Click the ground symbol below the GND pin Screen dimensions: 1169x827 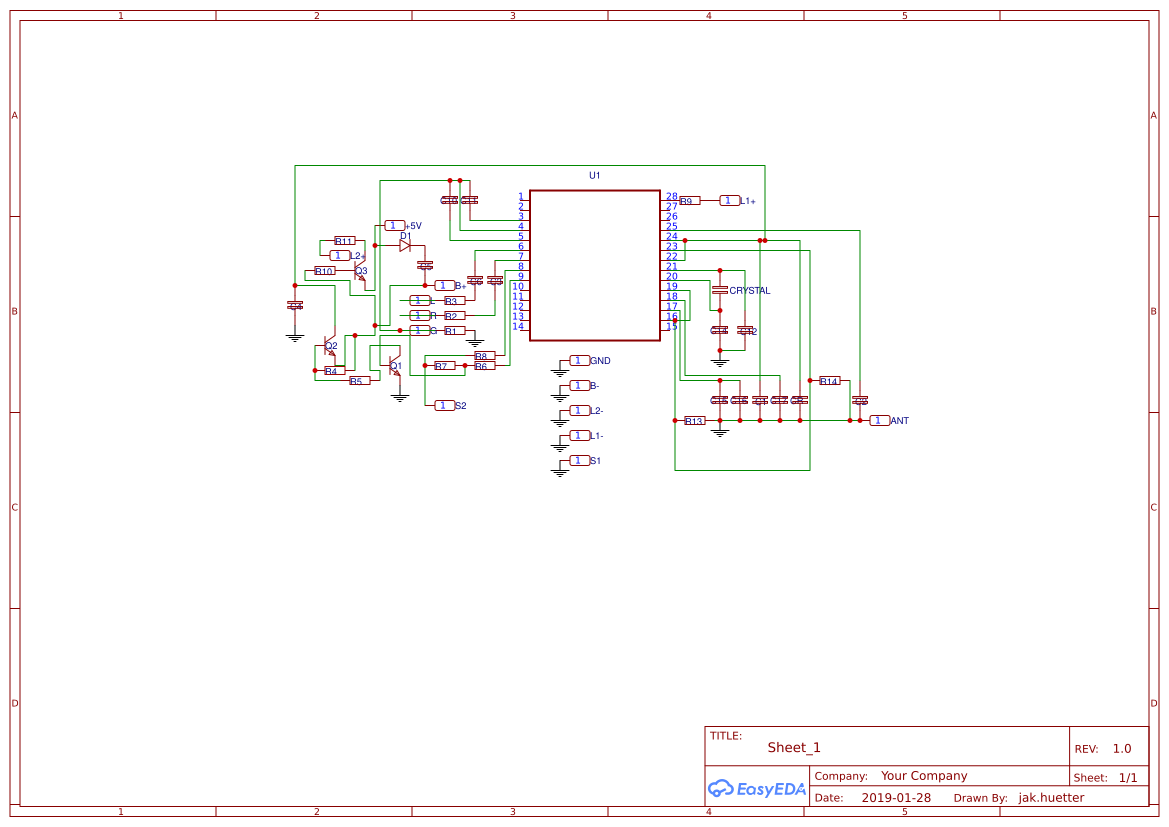click(559, 371)
